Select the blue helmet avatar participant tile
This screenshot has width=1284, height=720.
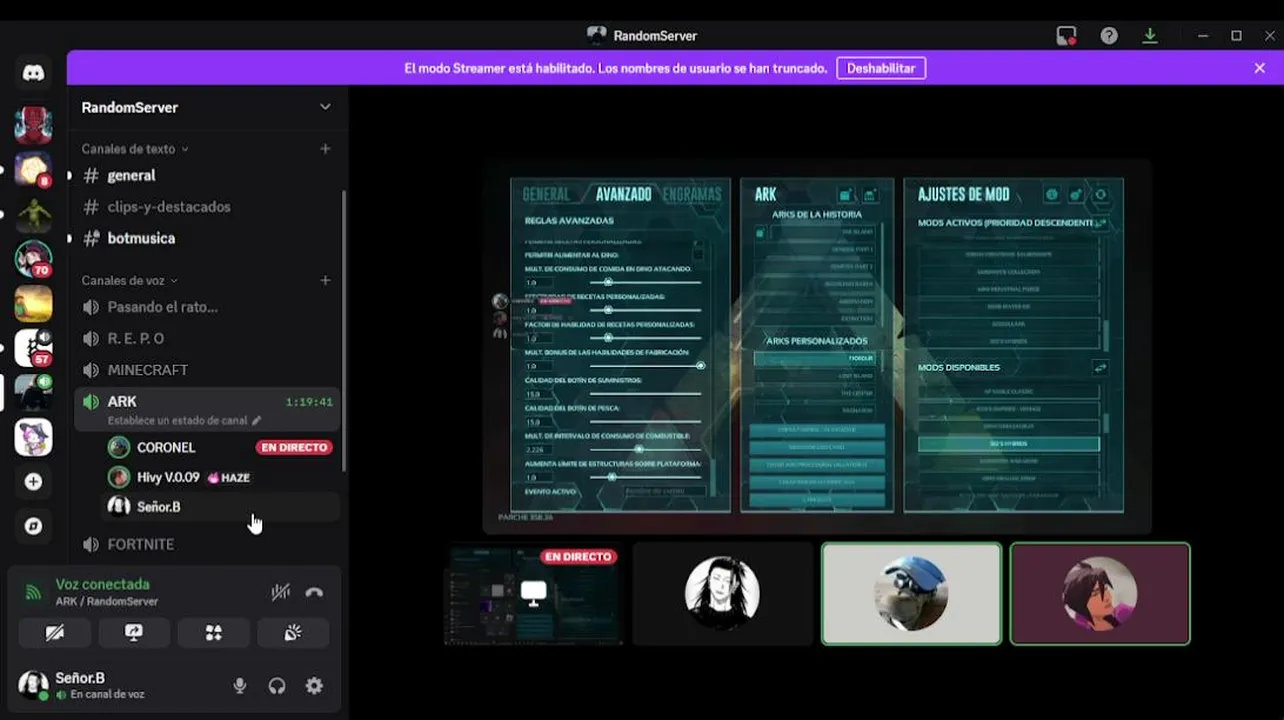point(911,594)
